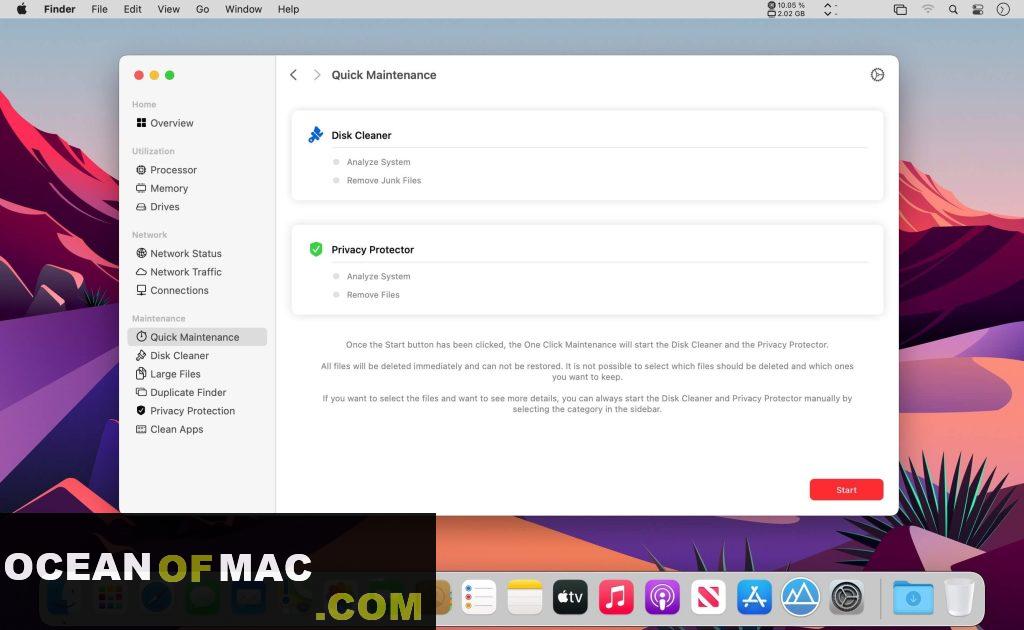Open Spotlight search in the menu bar
This screenshot has width=1024, height=630.
click(953, 9)
